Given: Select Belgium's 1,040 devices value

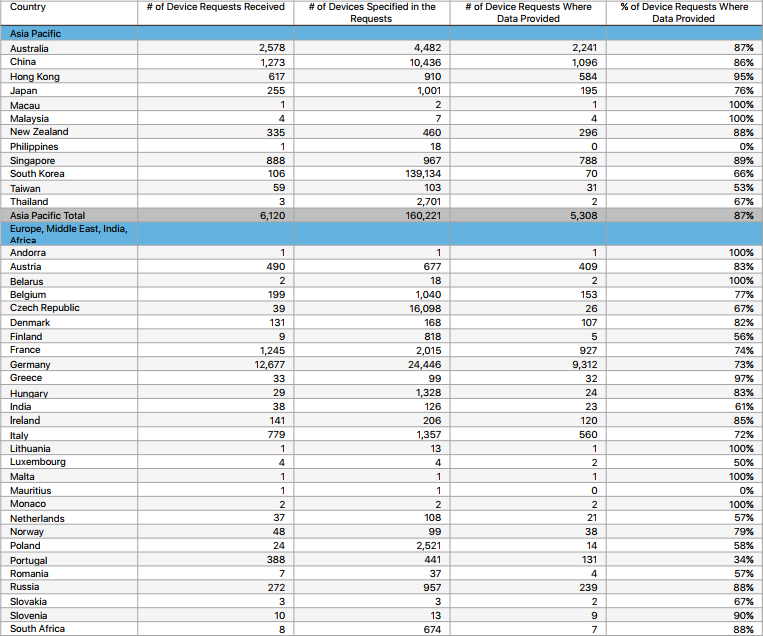Looking at the screenshot, I should pyautogui.click(x=429, y=294).
